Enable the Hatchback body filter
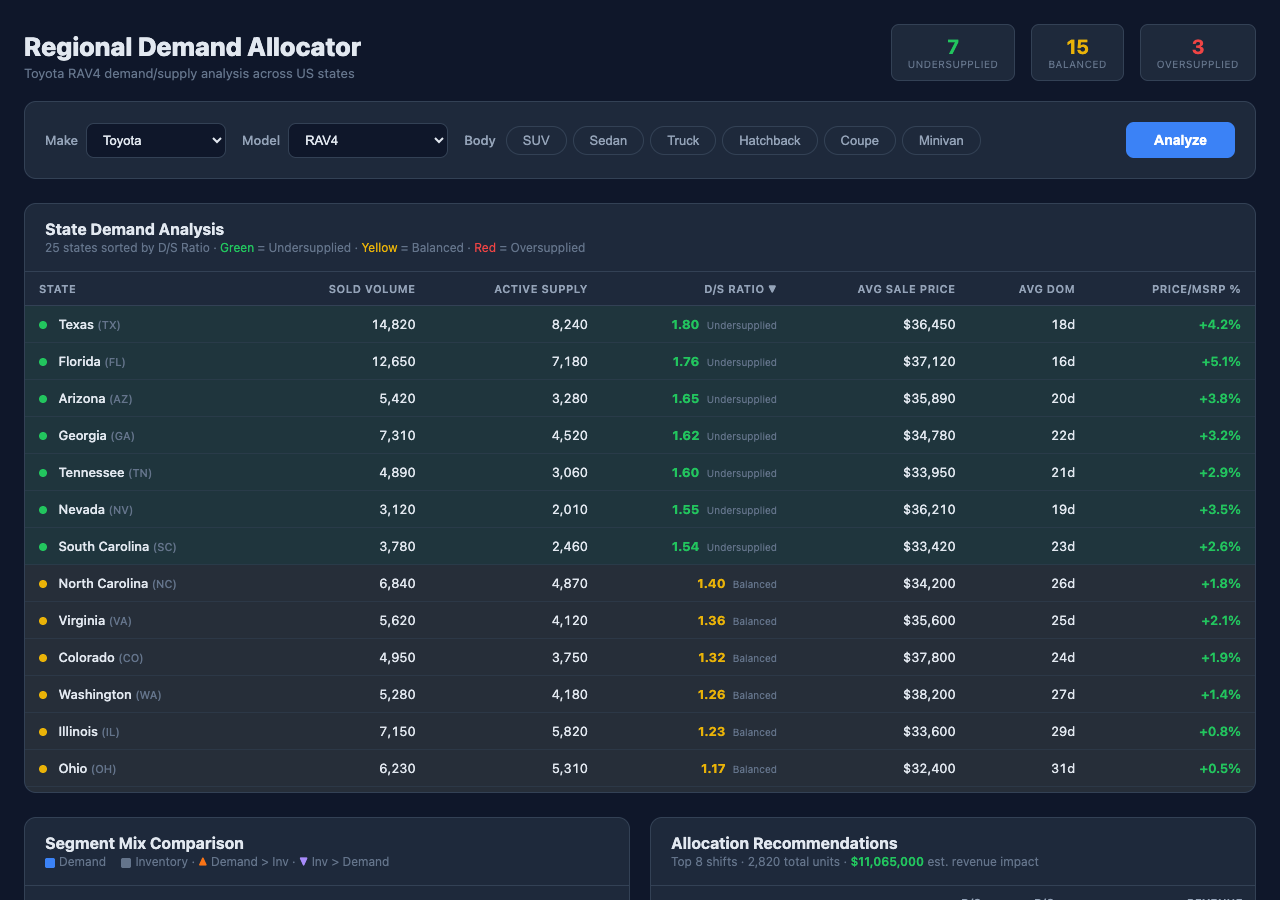The image size is (1280, 900). (x=769, y=140)
